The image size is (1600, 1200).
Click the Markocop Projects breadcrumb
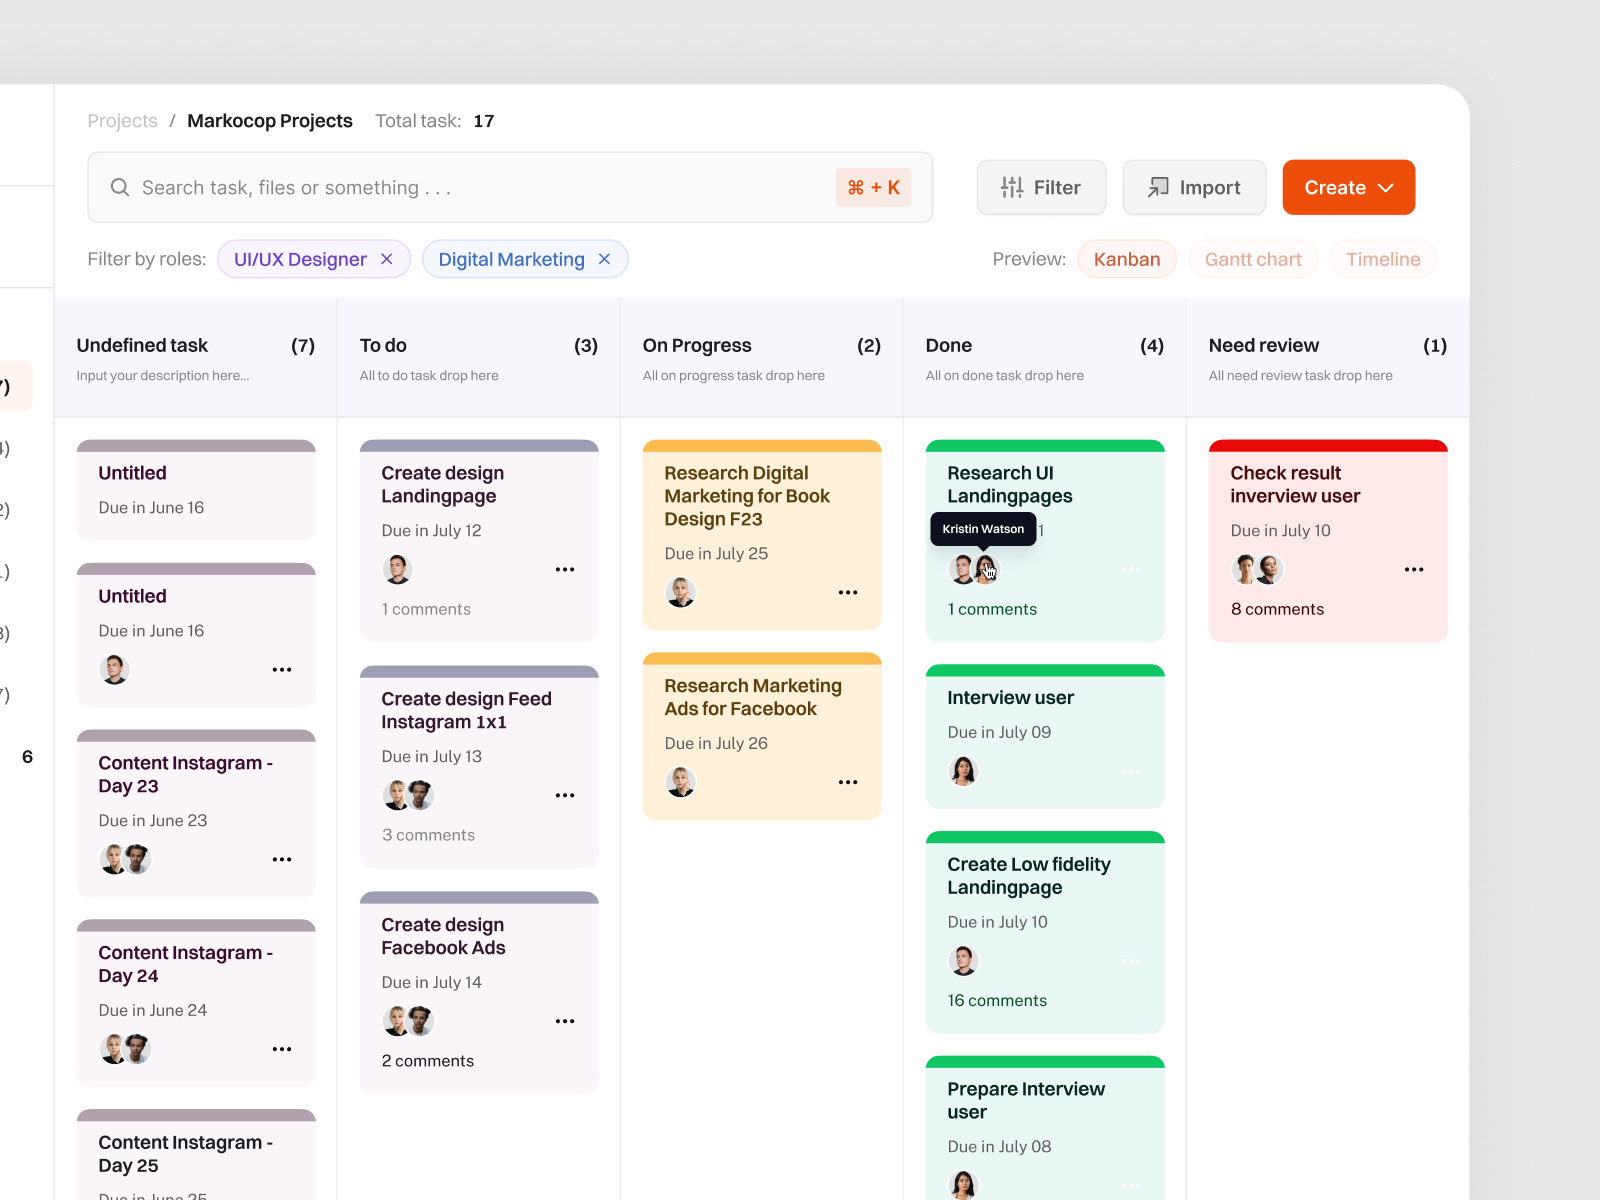[x=269, y=120]
